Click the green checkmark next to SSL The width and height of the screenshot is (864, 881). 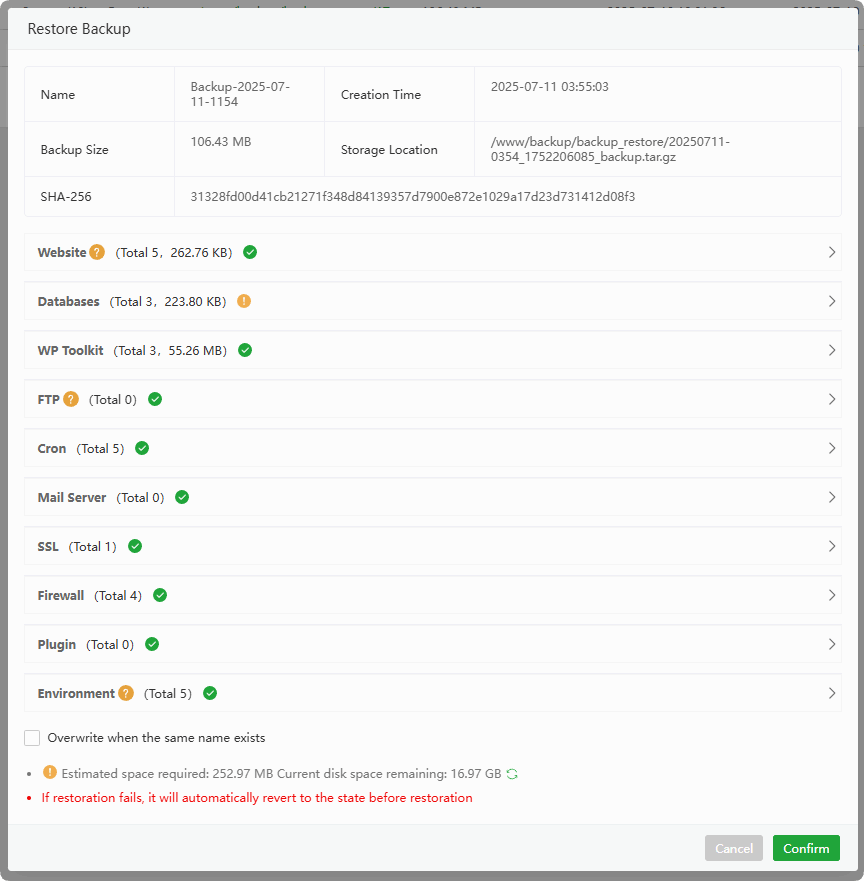tap(135, 546)
